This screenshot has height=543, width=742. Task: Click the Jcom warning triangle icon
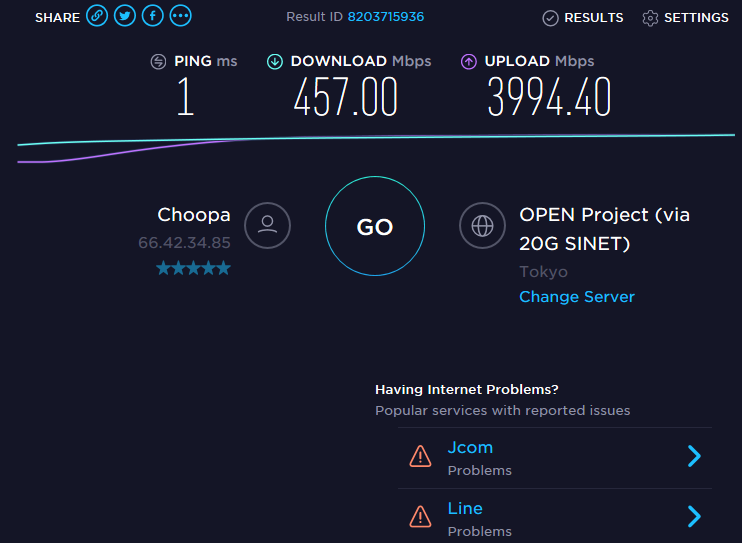(x=420, y=456)
